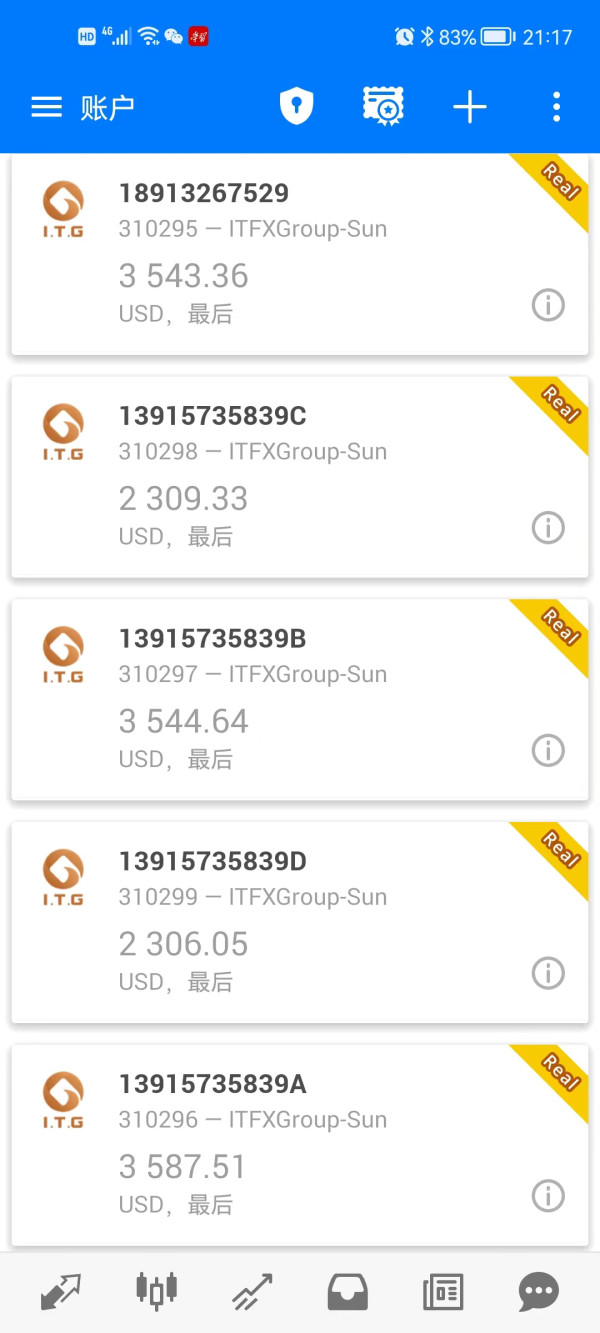Add a new account with plus

point(470,107)
